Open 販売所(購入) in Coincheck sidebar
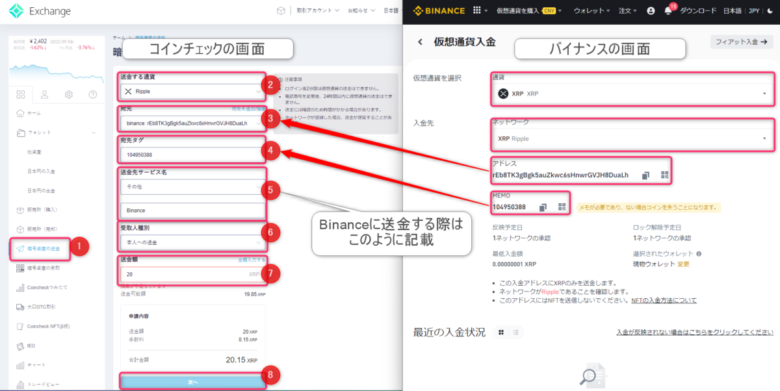The width and height of the screenshot is (780, 391). tap(37, 210)
